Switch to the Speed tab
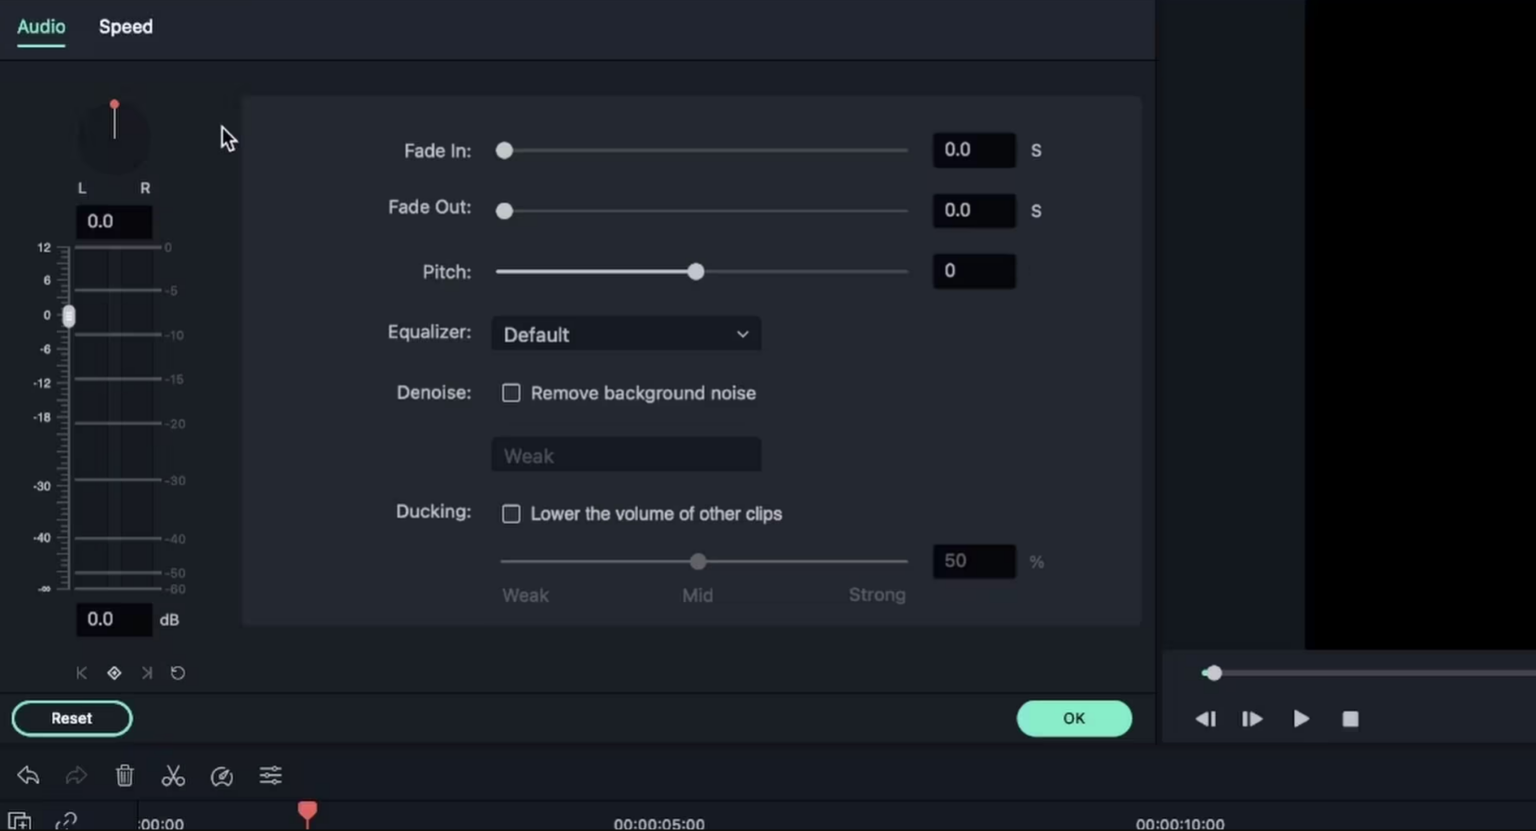 [125, 27]
